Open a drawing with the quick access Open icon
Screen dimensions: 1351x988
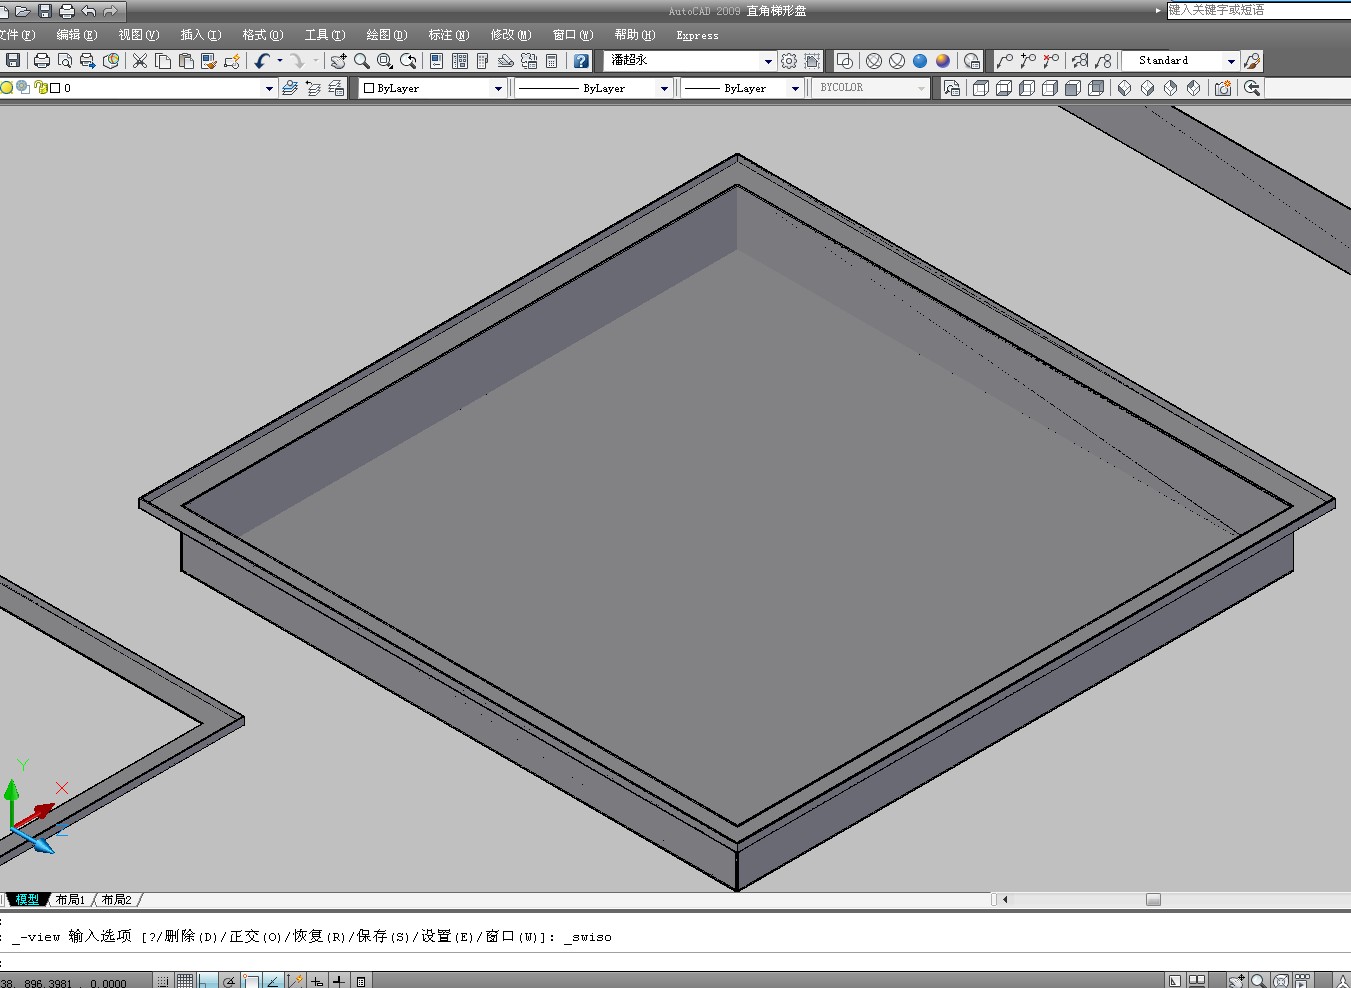pos(22,11)
